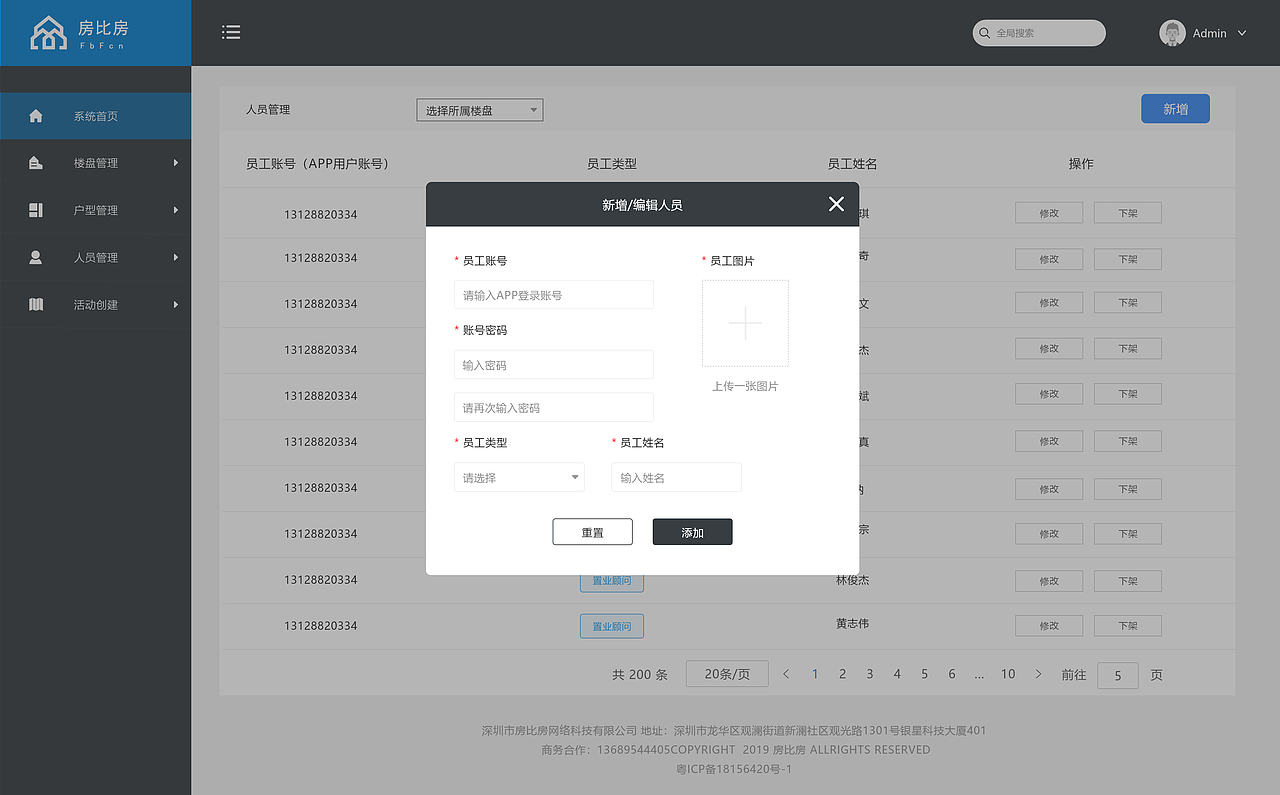Click the 请输入APP登录账号 input field
The width and height of the screenshot is (1280, 795).
point(554,294)
